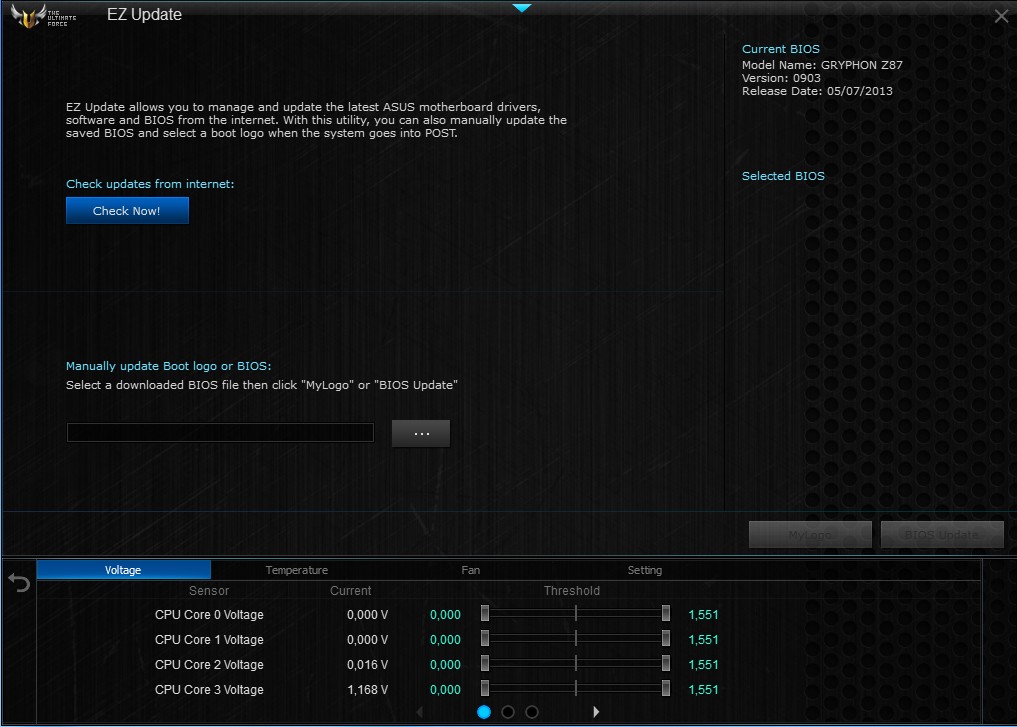Select the second sensor page dot
Screen dimensions: 1017x727
tap(508, 712)
